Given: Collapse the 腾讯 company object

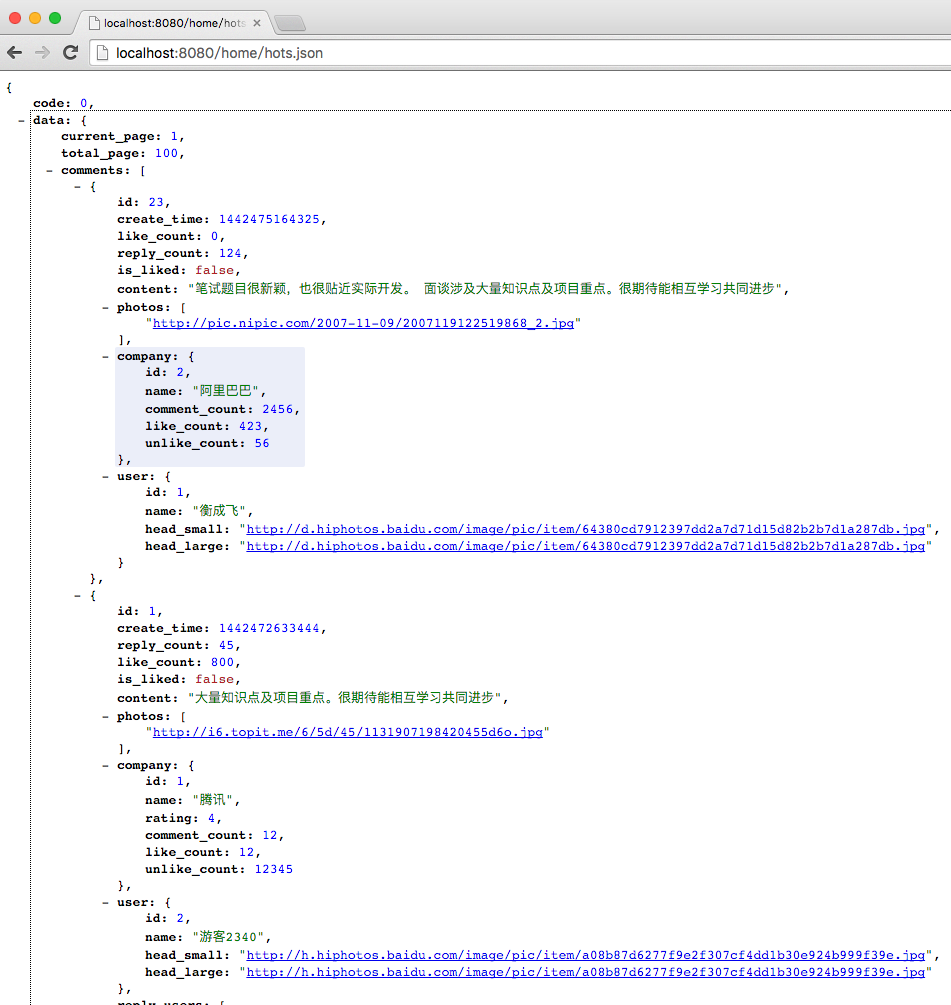Looking at the screenshot, I should tap(106, 765).
